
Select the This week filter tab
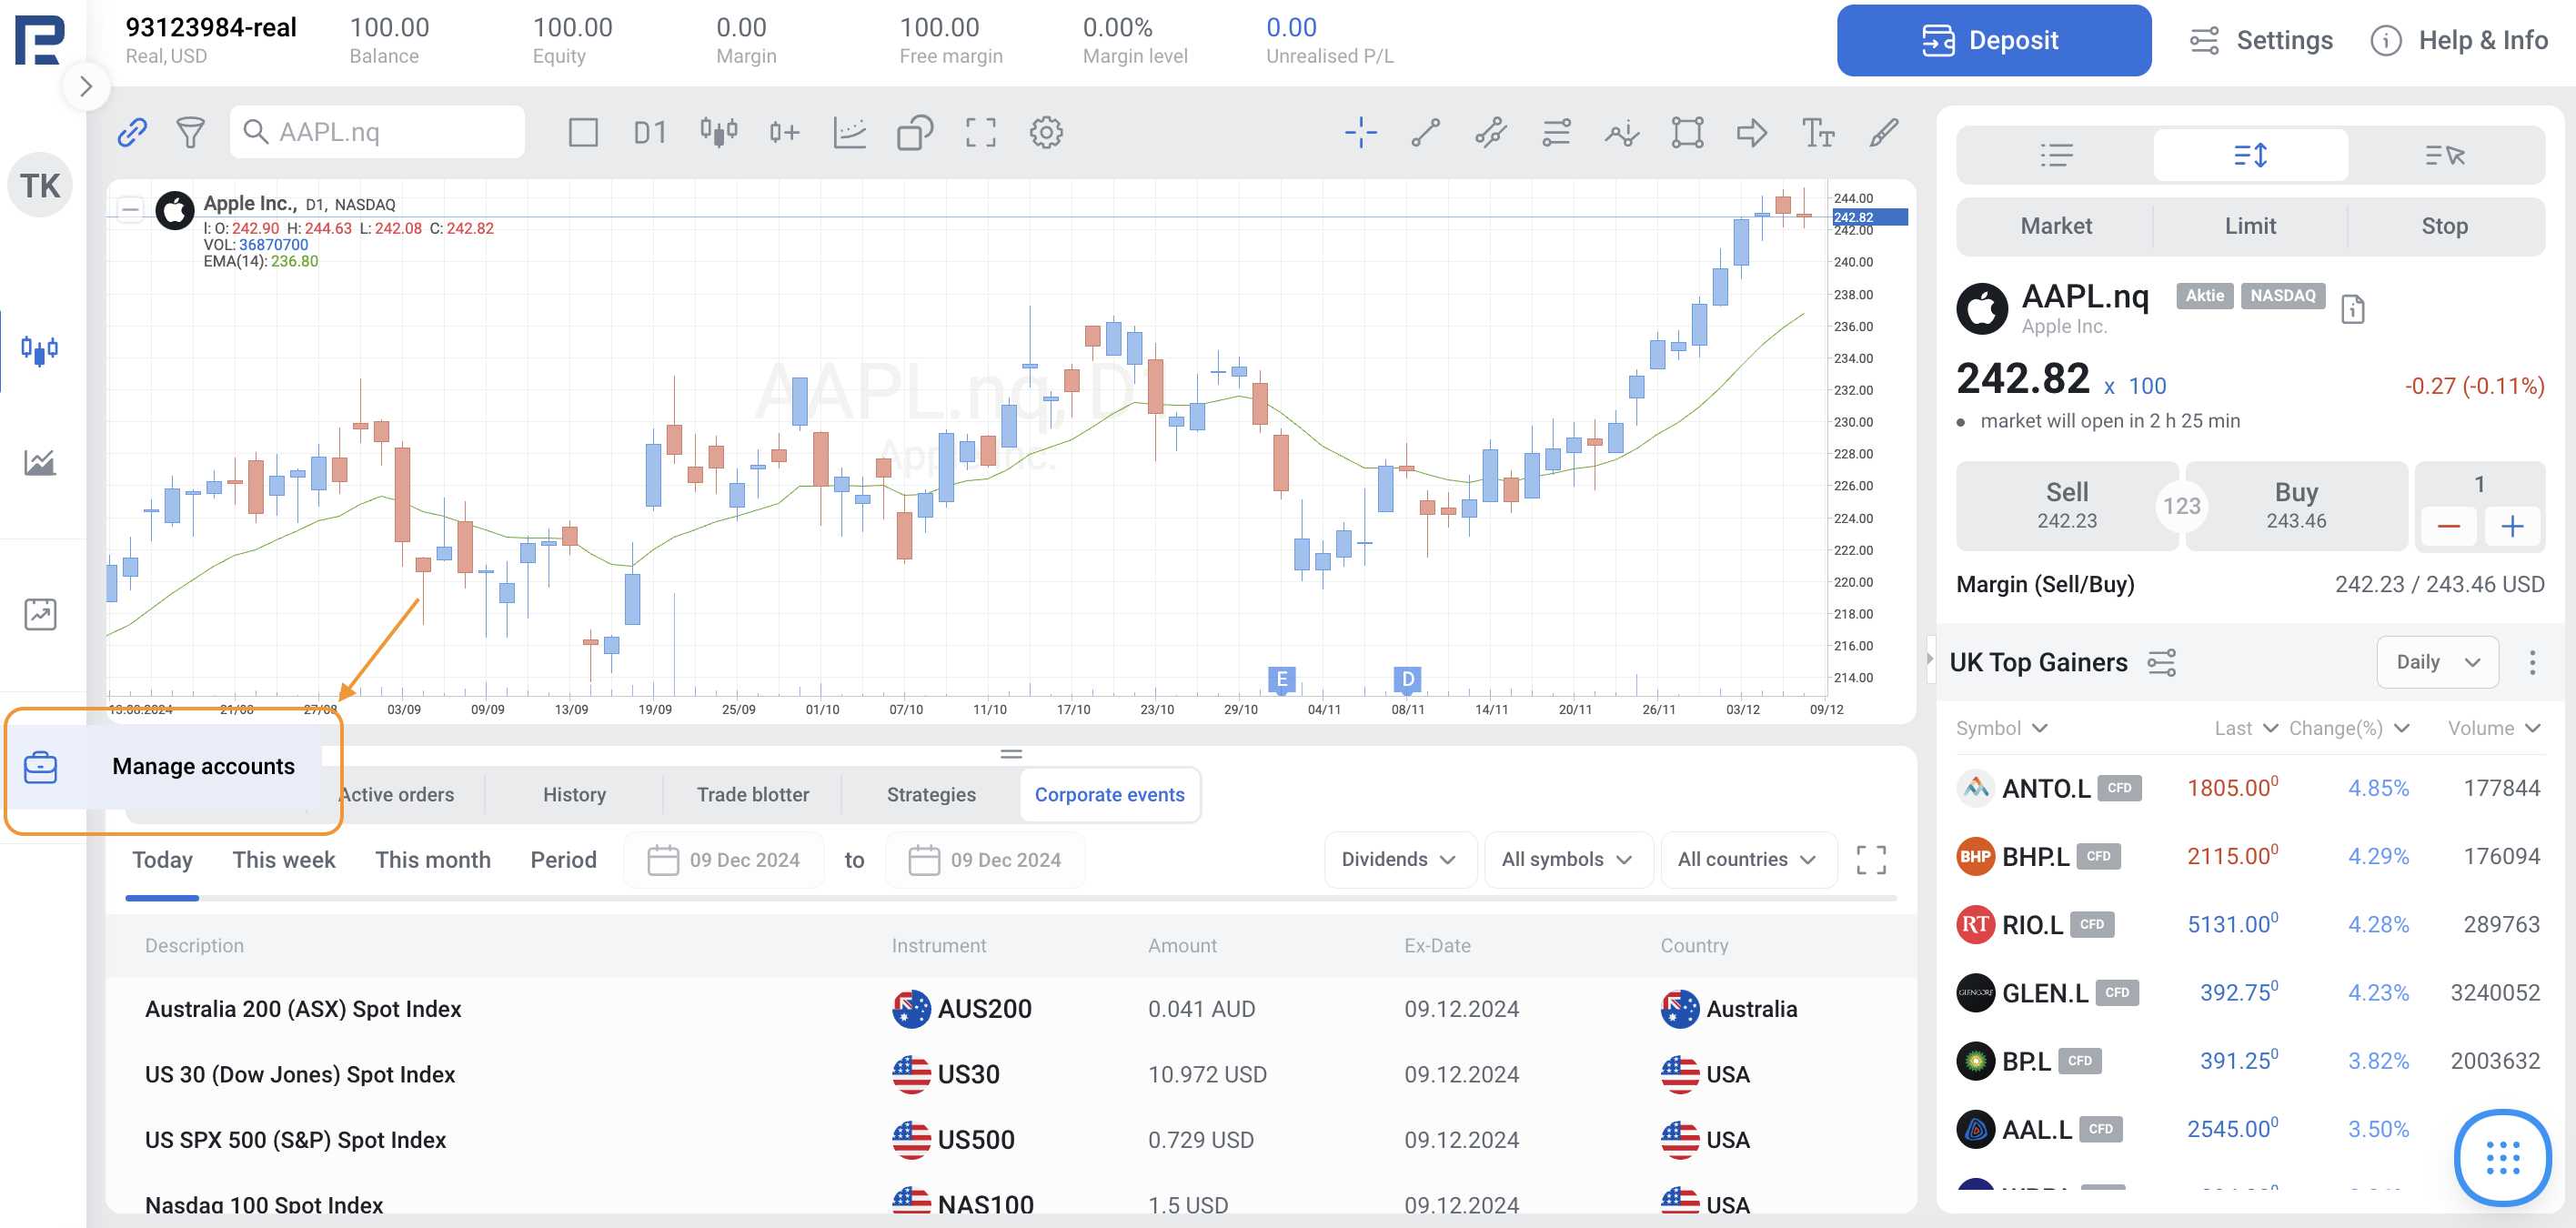(284, 859)
